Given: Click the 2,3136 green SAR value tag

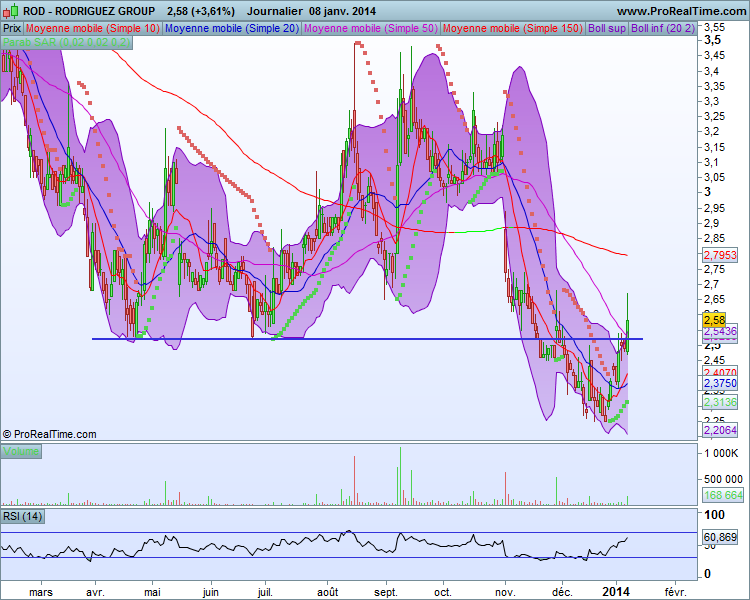Looking at the screenshot, I should coord(720,402).
